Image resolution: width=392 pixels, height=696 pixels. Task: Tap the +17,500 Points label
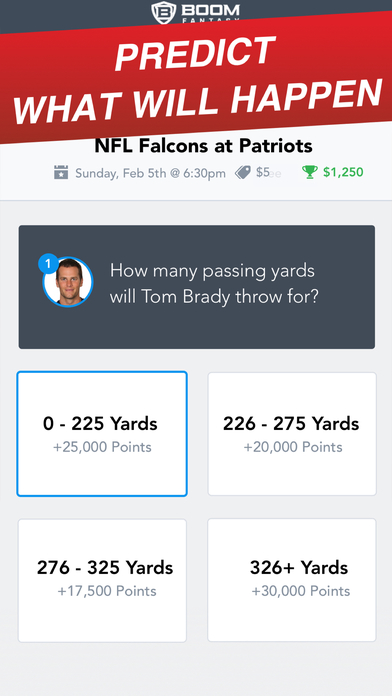tap(107, 591)
